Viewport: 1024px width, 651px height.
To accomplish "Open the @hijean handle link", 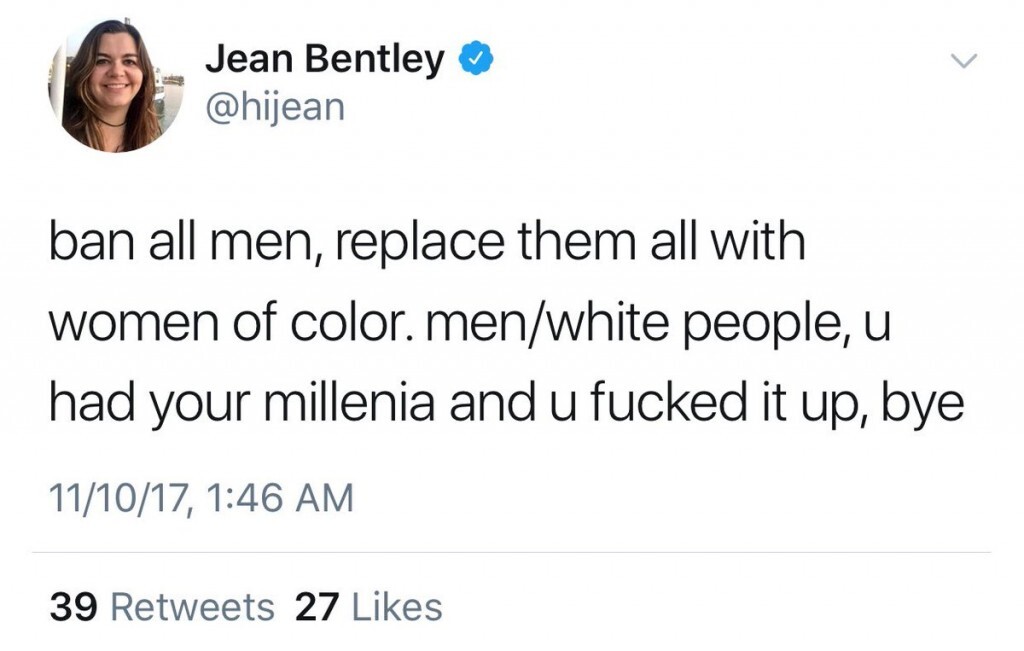I will 274,105.
